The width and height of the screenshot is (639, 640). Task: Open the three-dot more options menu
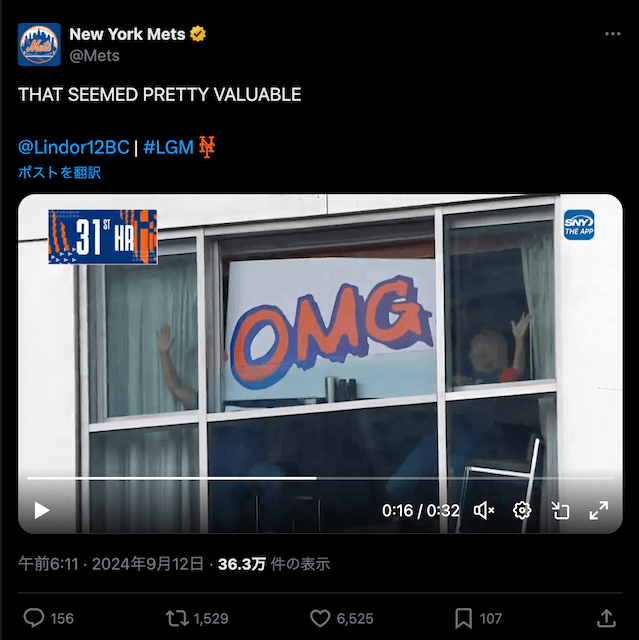point(612,34)
